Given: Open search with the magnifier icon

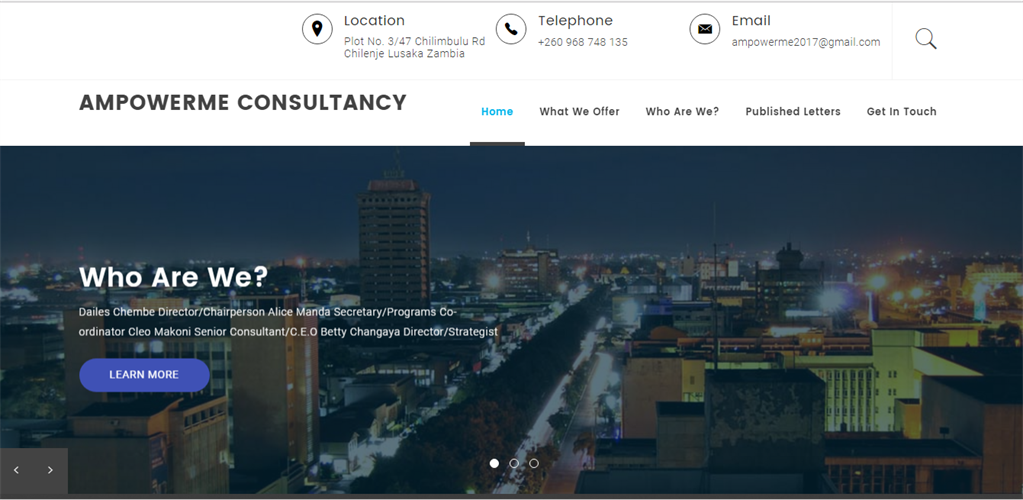Looking at the screenshot, I should [926, 39].
